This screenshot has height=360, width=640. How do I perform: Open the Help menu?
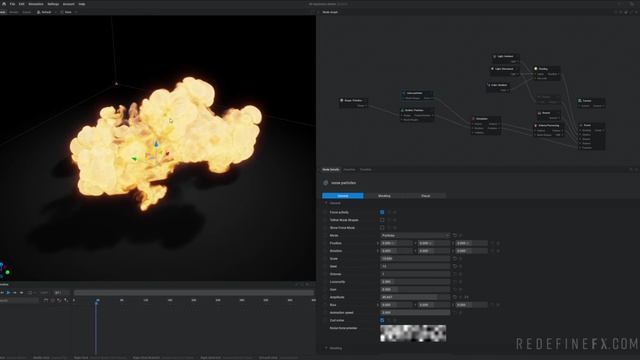pyautogui.click(x=82, y=4)
